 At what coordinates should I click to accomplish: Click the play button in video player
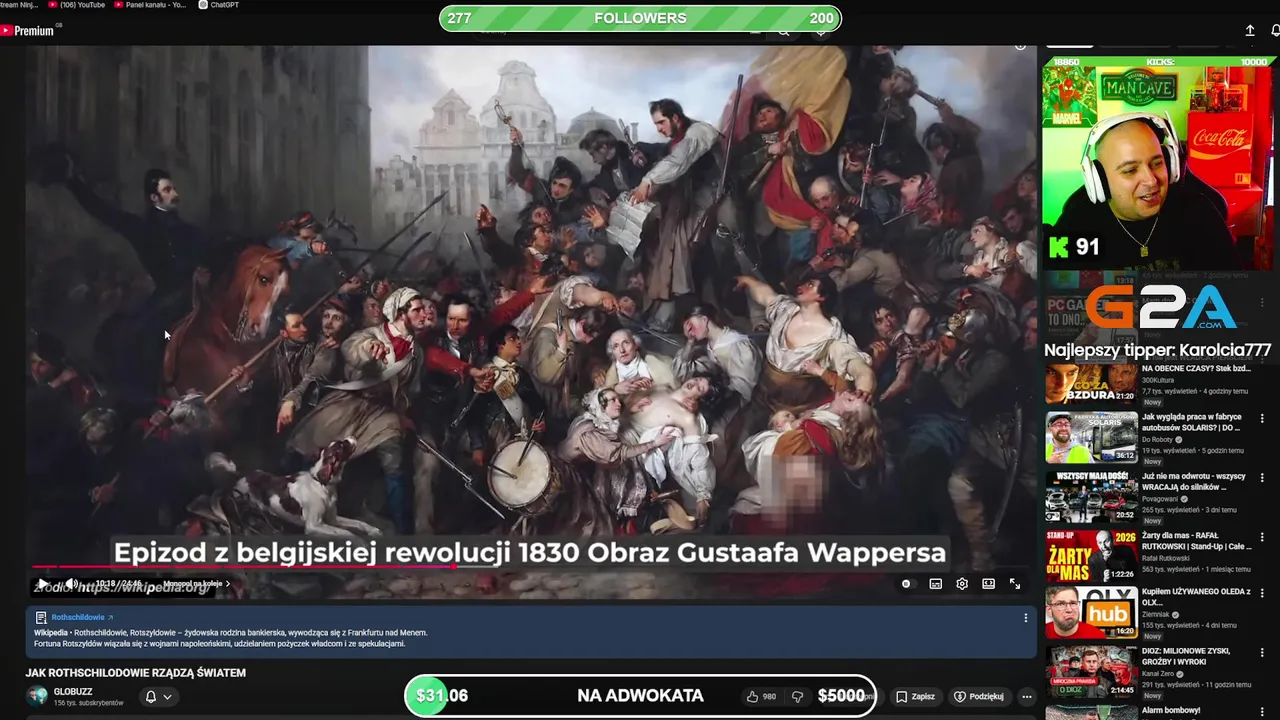tap(43, 584)
